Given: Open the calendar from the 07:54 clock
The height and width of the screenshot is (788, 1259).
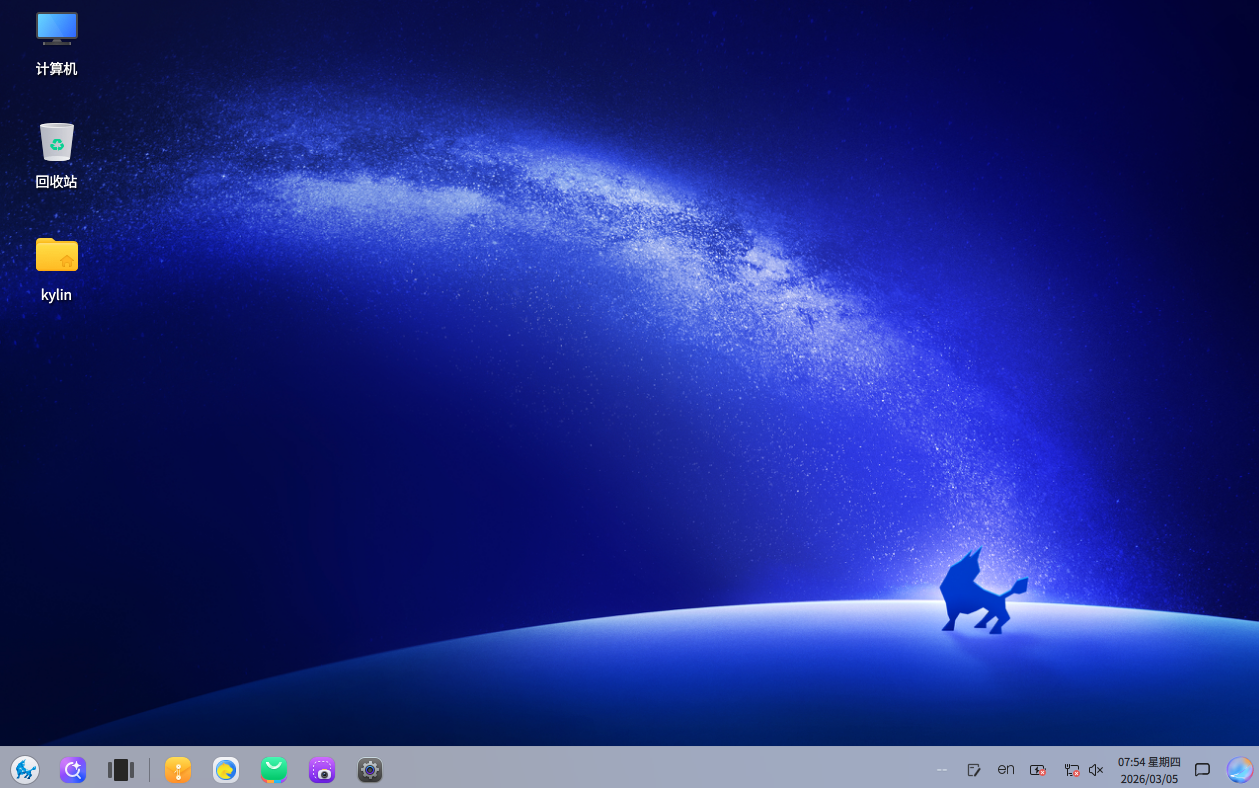Looking at the screenshot, I should [1149, 770].
